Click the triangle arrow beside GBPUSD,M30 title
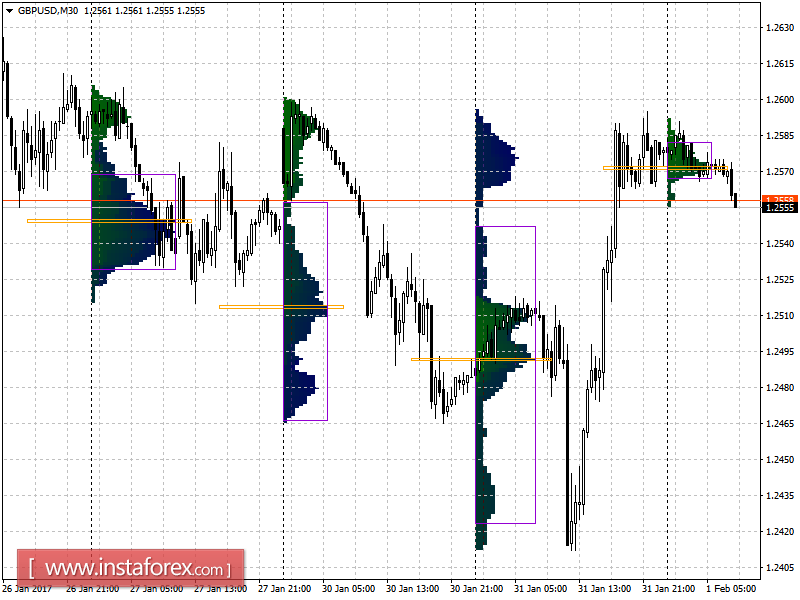The height and width of the screenshot is (600, 800). coord(9,11)
